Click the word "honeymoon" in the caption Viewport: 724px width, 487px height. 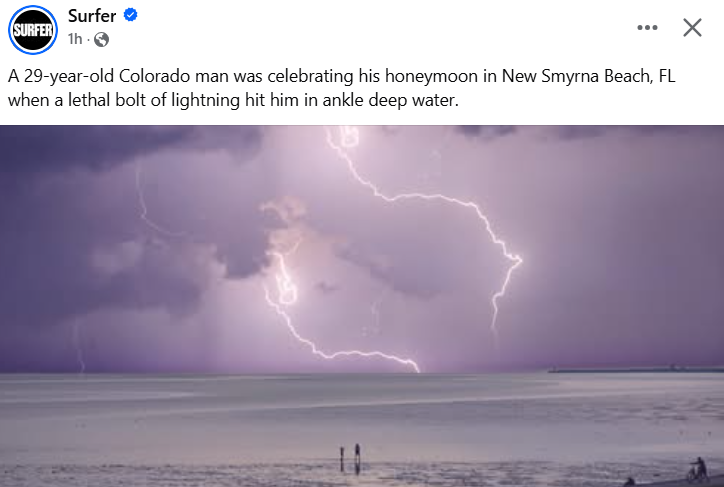pos(431,76)
